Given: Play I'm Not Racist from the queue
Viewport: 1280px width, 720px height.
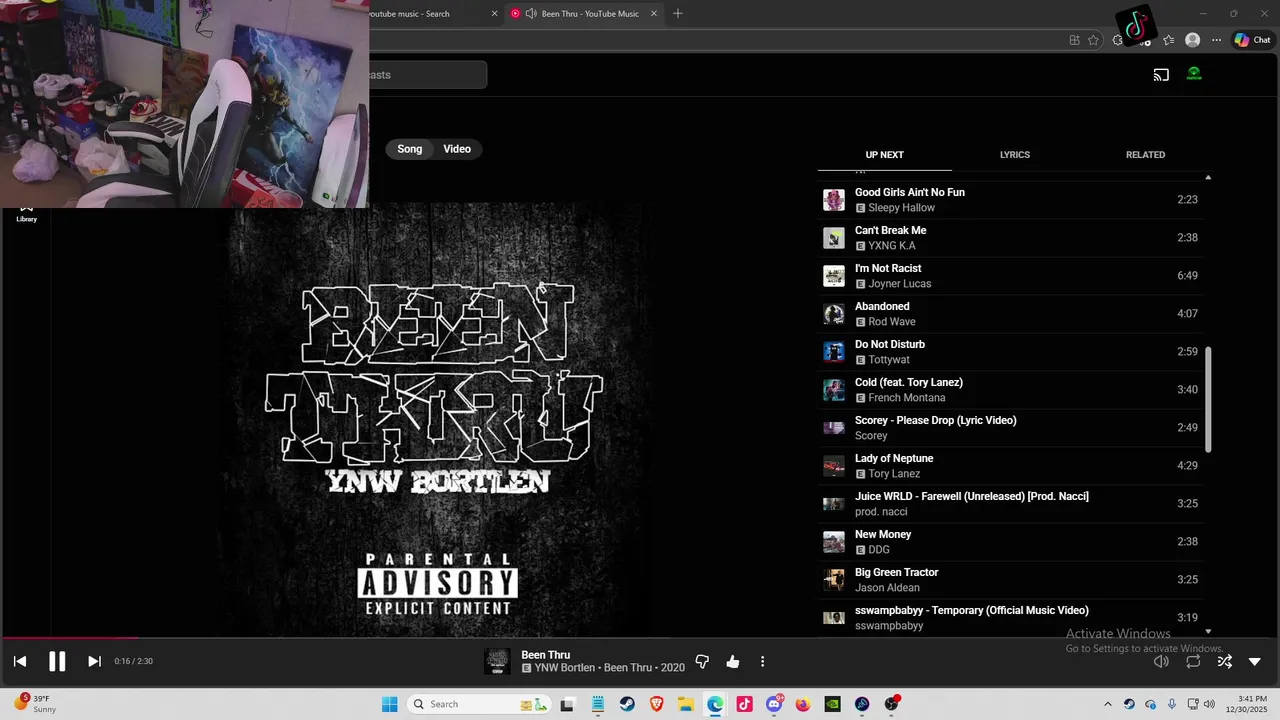Looking at the screenshot, I should [1011, 276].
